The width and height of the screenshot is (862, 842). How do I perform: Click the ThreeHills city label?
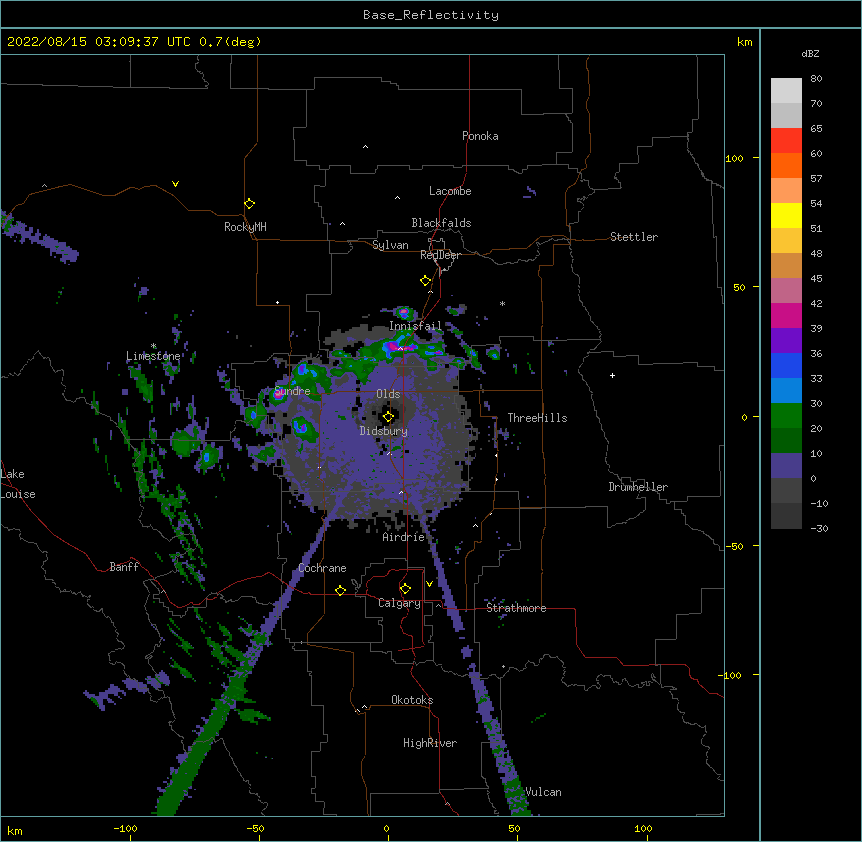[x=537, y=418]
